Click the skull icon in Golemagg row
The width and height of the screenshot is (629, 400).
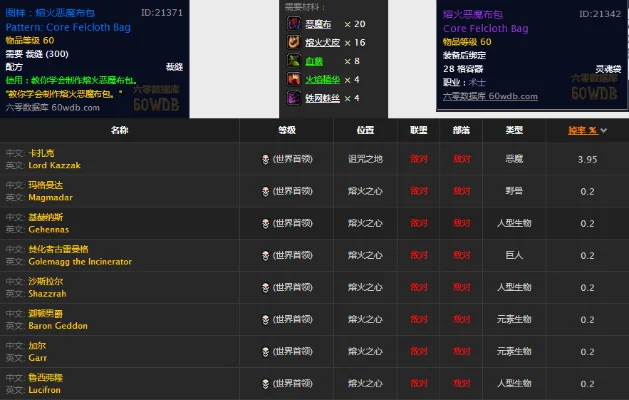[265, 256]
